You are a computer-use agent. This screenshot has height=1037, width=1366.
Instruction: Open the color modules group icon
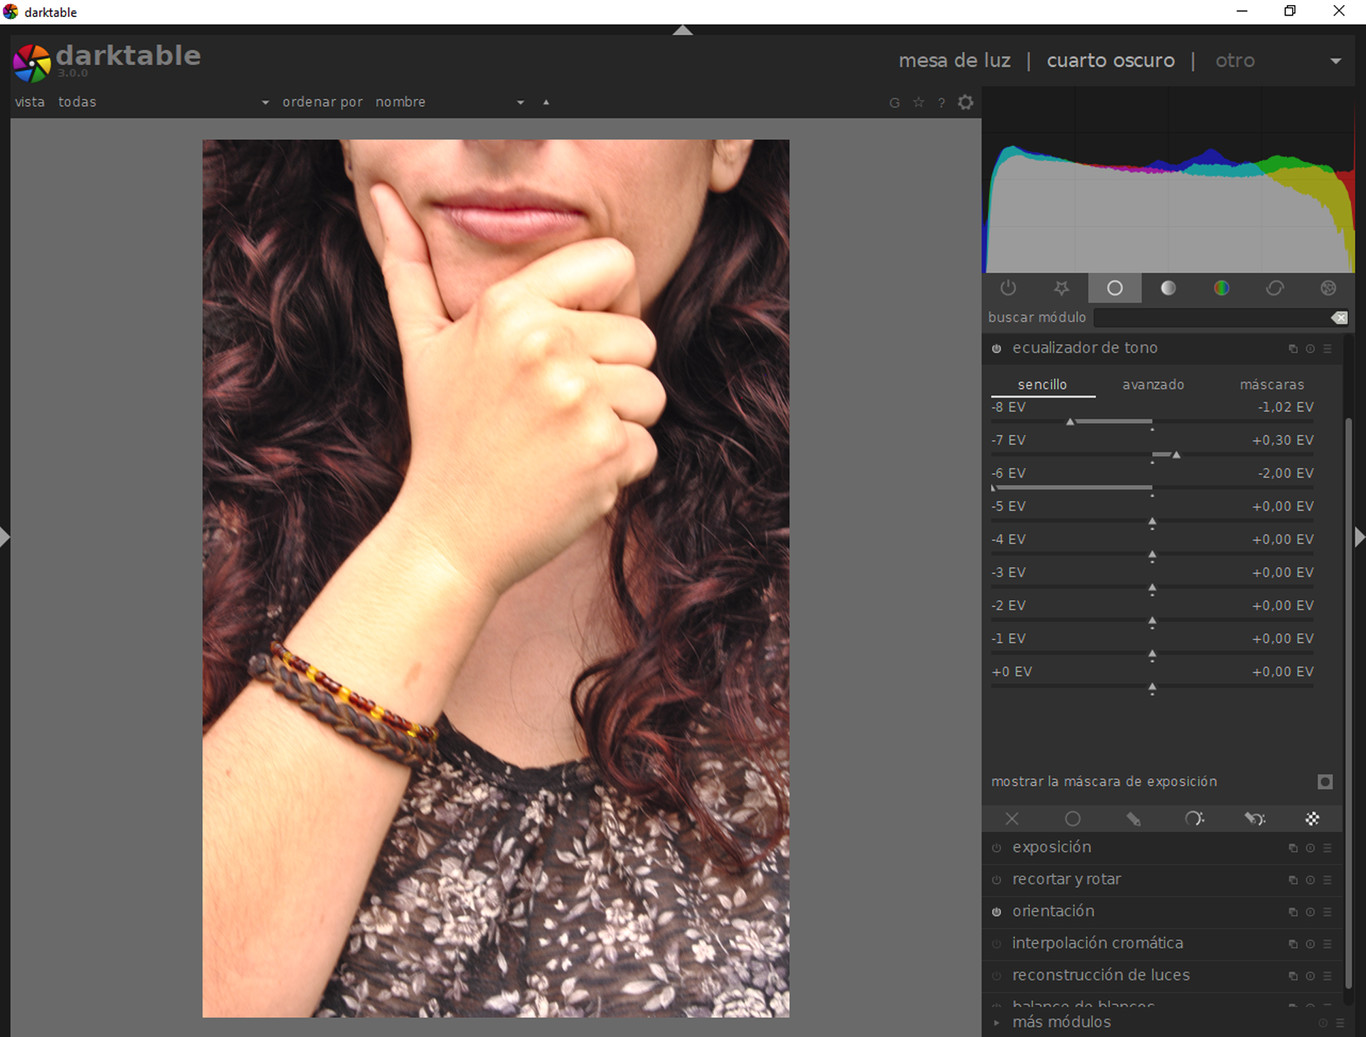pos(1221,288)
